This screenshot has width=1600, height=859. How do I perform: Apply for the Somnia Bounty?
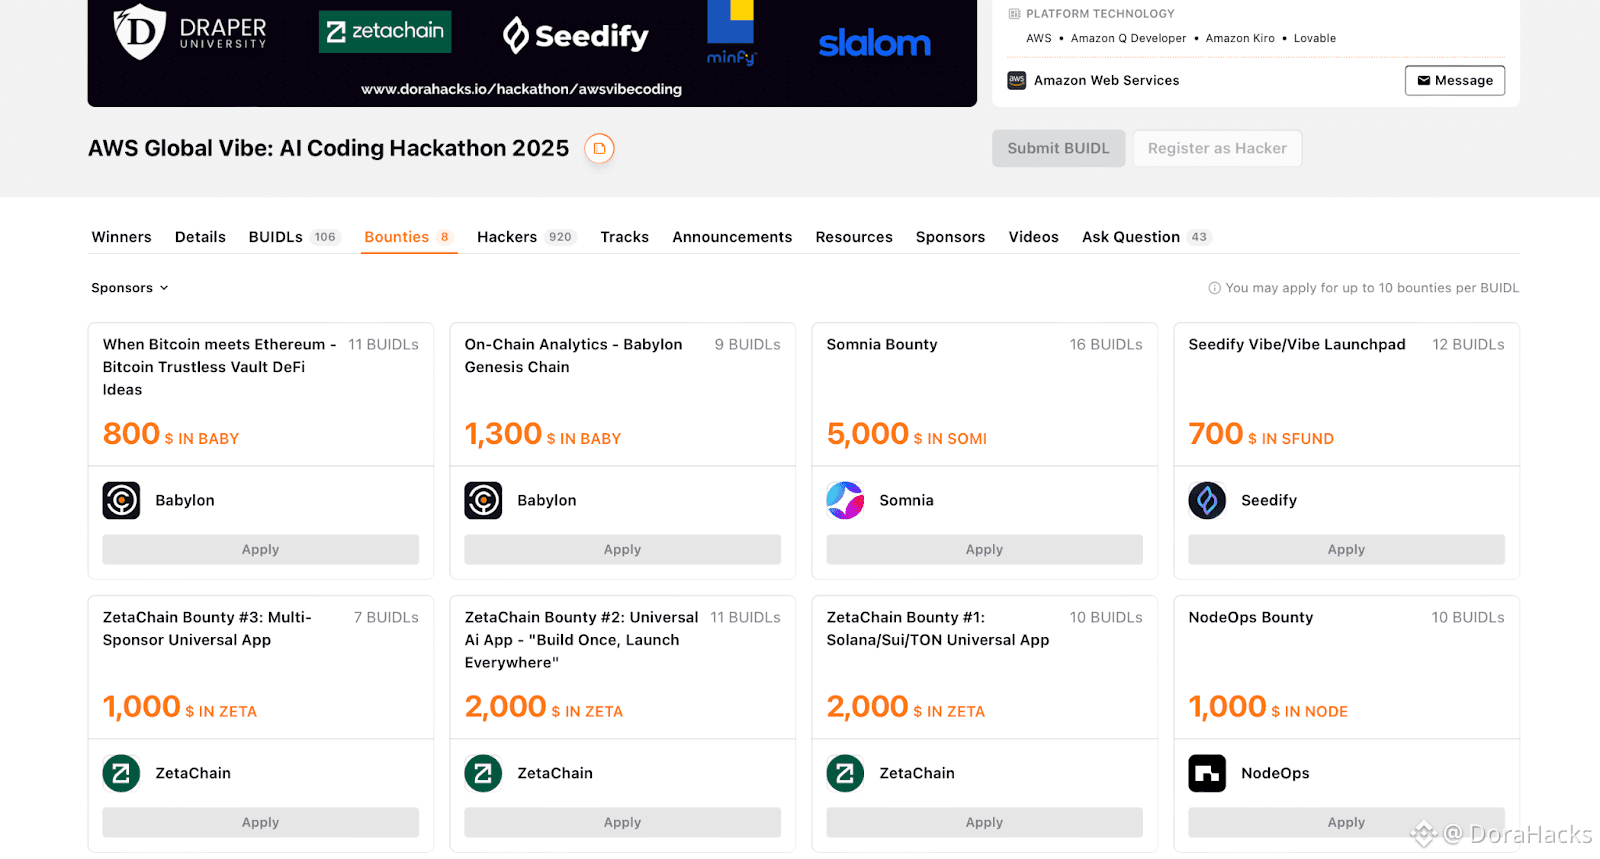coord(984,550)
